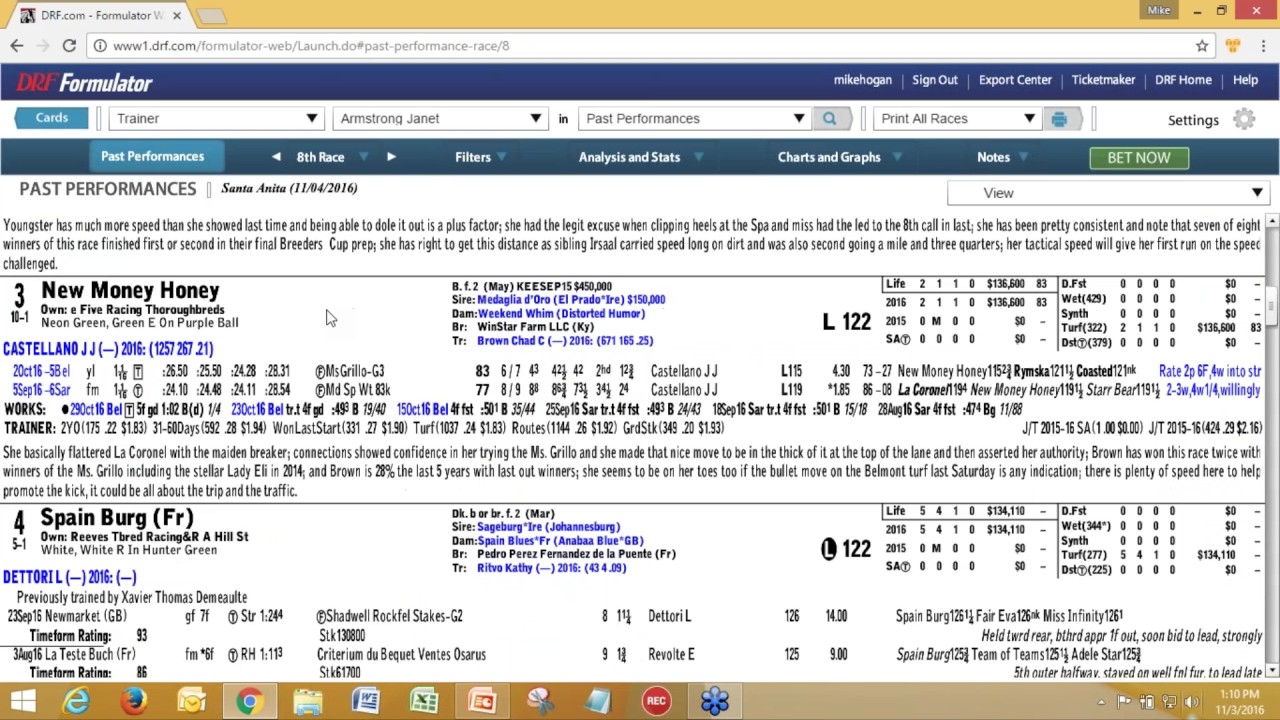Launch Internet Explorer from taskbar

pyautogui.click(x=76, y=701)
